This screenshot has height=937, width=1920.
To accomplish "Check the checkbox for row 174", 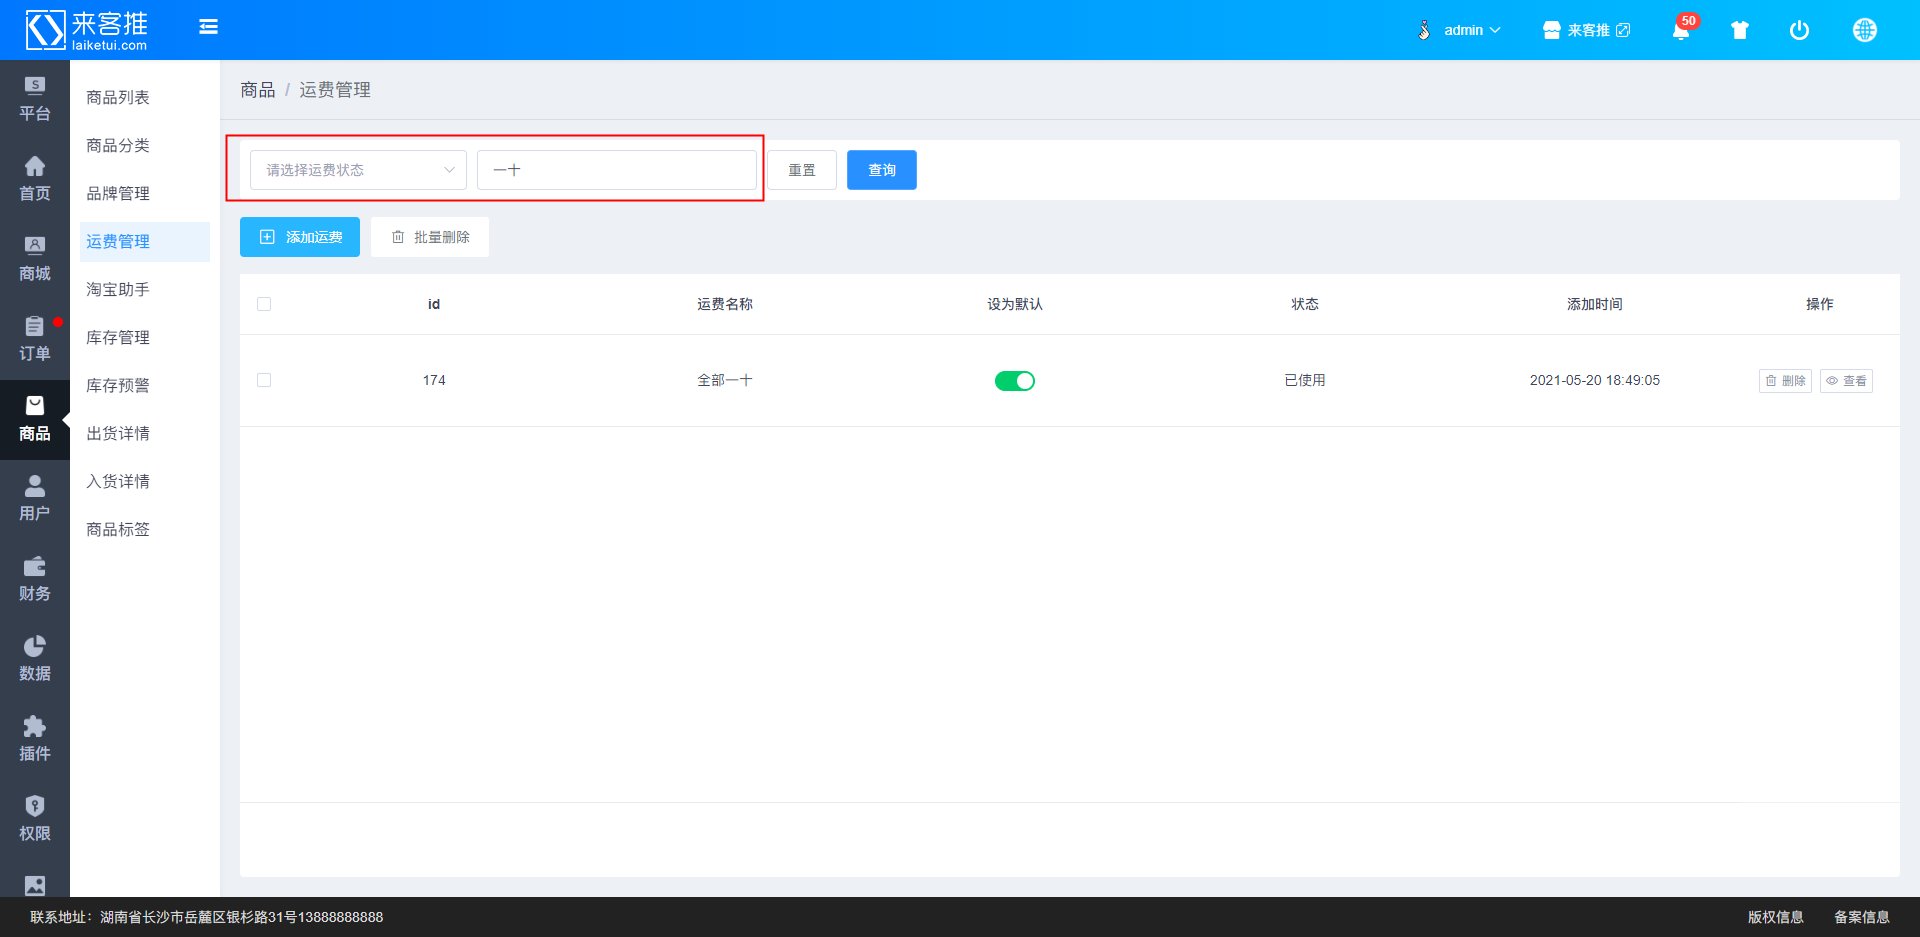I will (x=264, y=380).
